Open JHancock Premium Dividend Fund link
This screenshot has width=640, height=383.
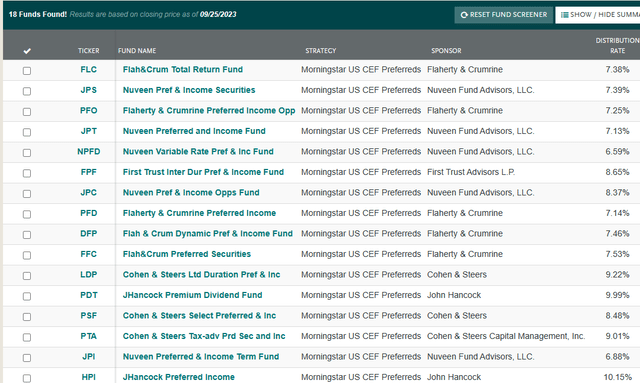[192, 295]
